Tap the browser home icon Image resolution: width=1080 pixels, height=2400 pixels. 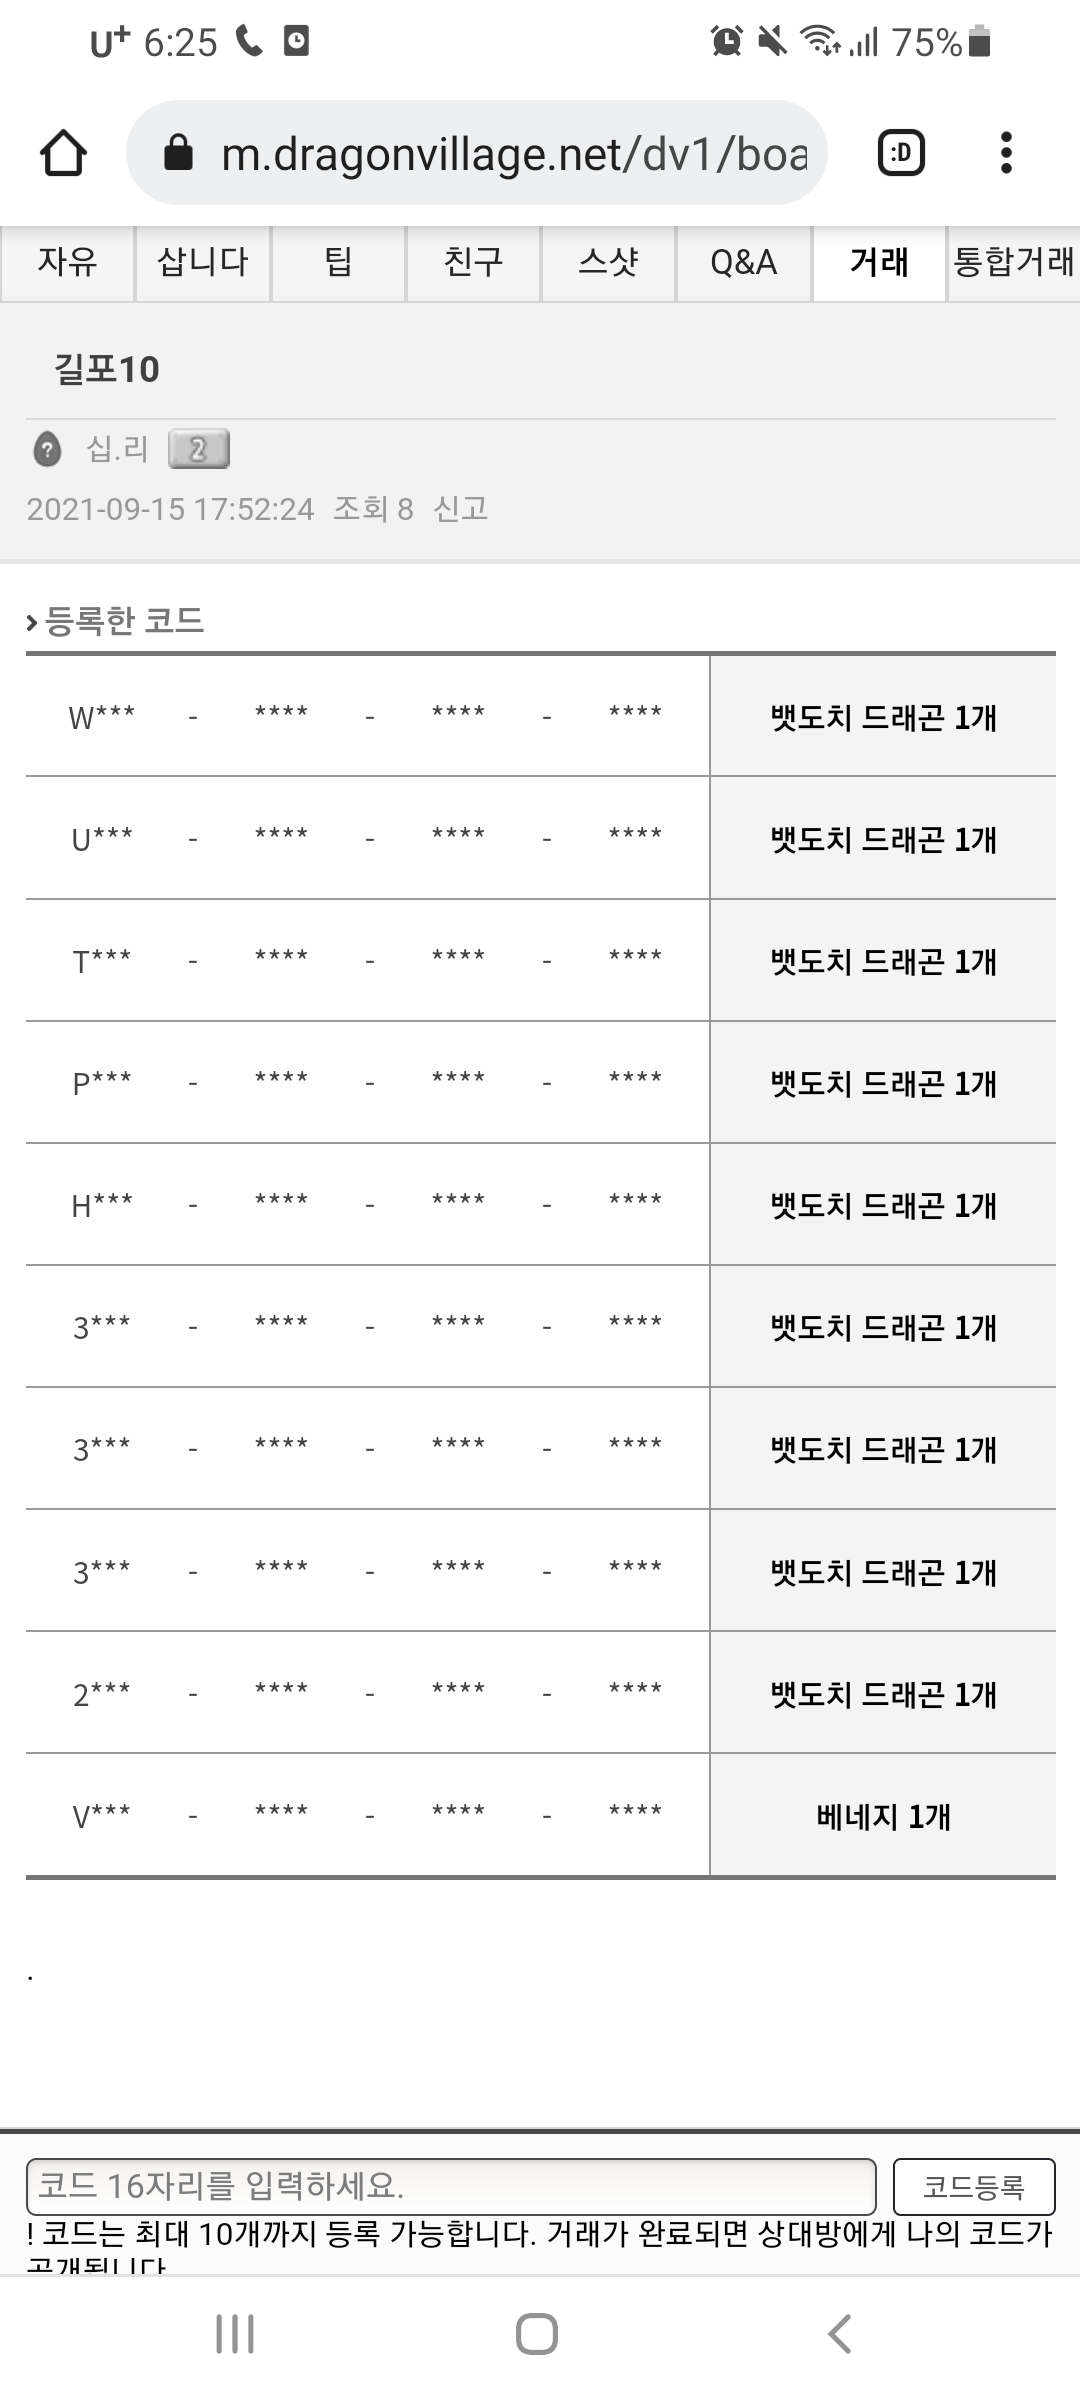click(63, 154)
